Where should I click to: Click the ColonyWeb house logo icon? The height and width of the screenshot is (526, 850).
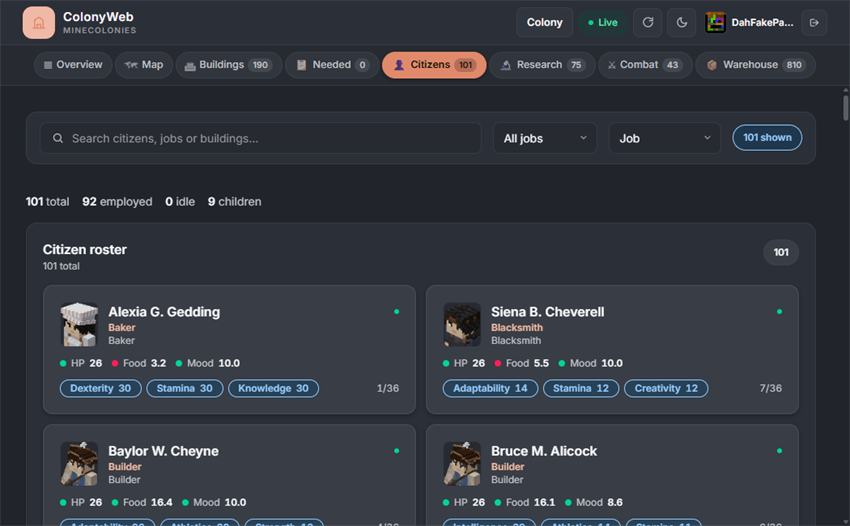[38, 23]
